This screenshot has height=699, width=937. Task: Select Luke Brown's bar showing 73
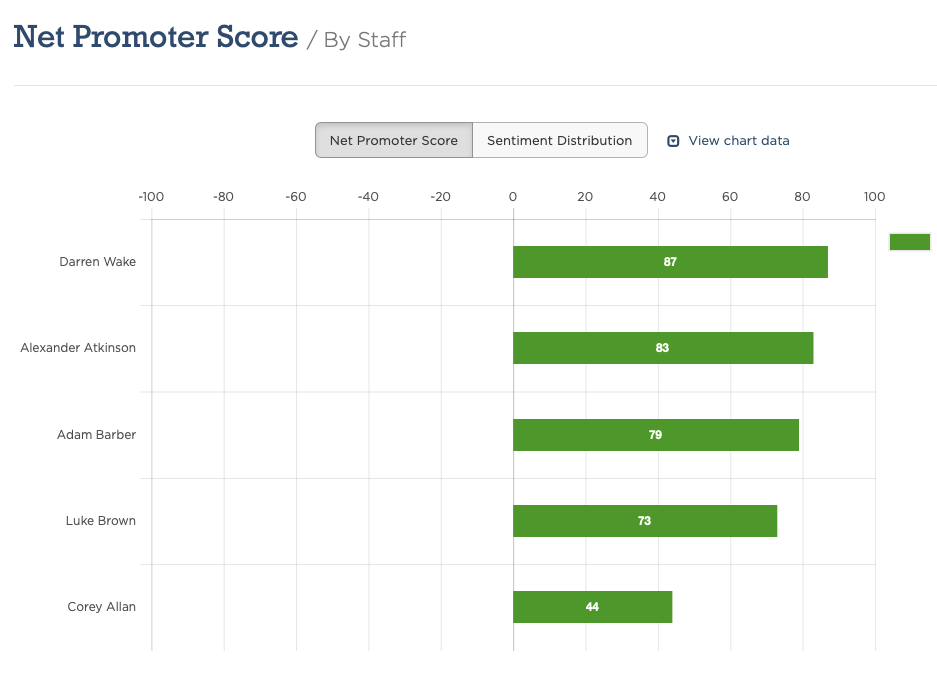click(x=644, y=520)
